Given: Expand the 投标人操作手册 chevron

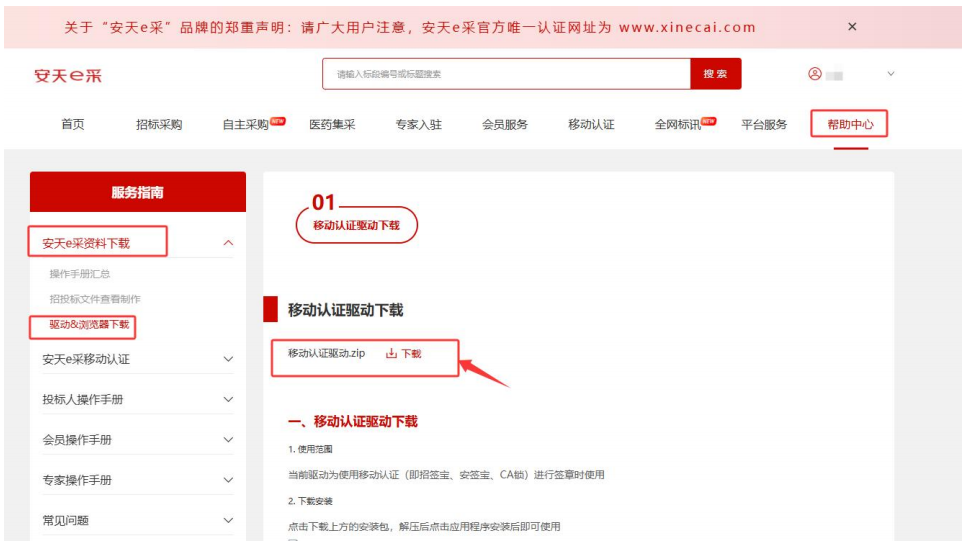Looking at the screenshot, I should pos(228,400).
